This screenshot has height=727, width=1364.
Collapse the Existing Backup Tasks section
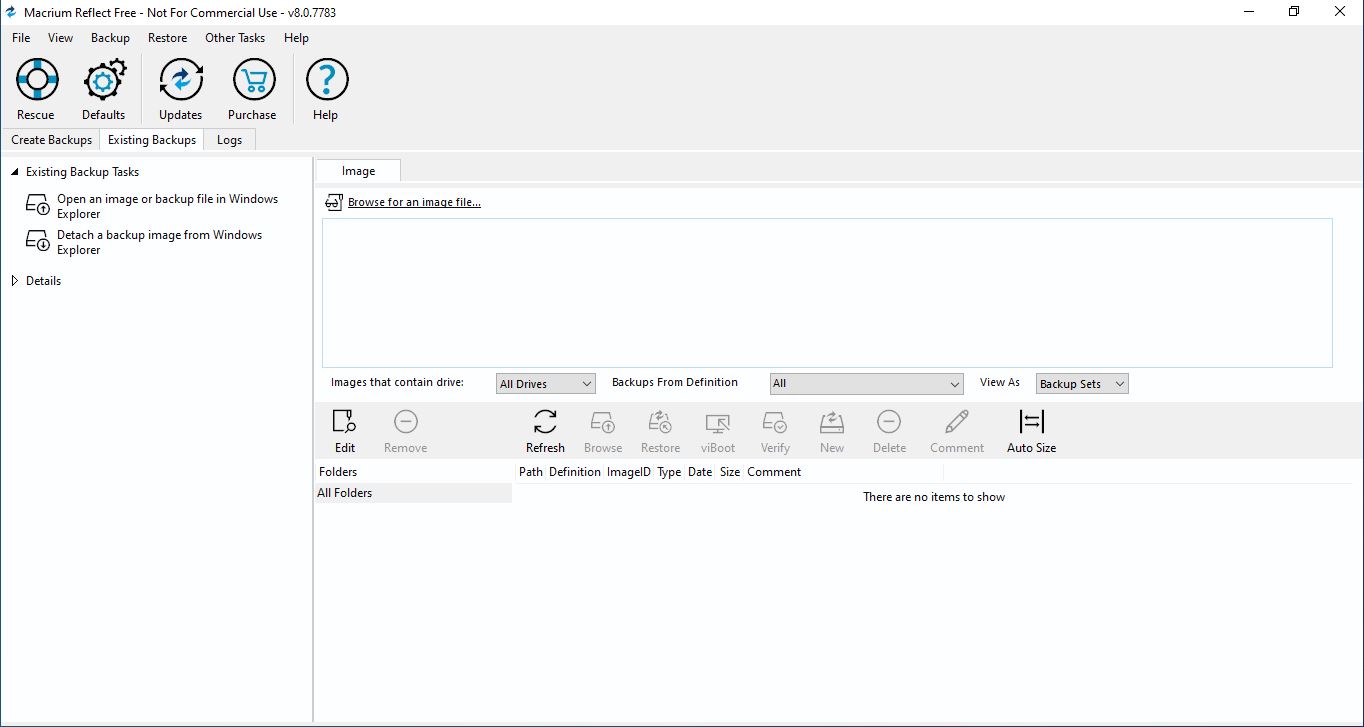coord(14,172)
